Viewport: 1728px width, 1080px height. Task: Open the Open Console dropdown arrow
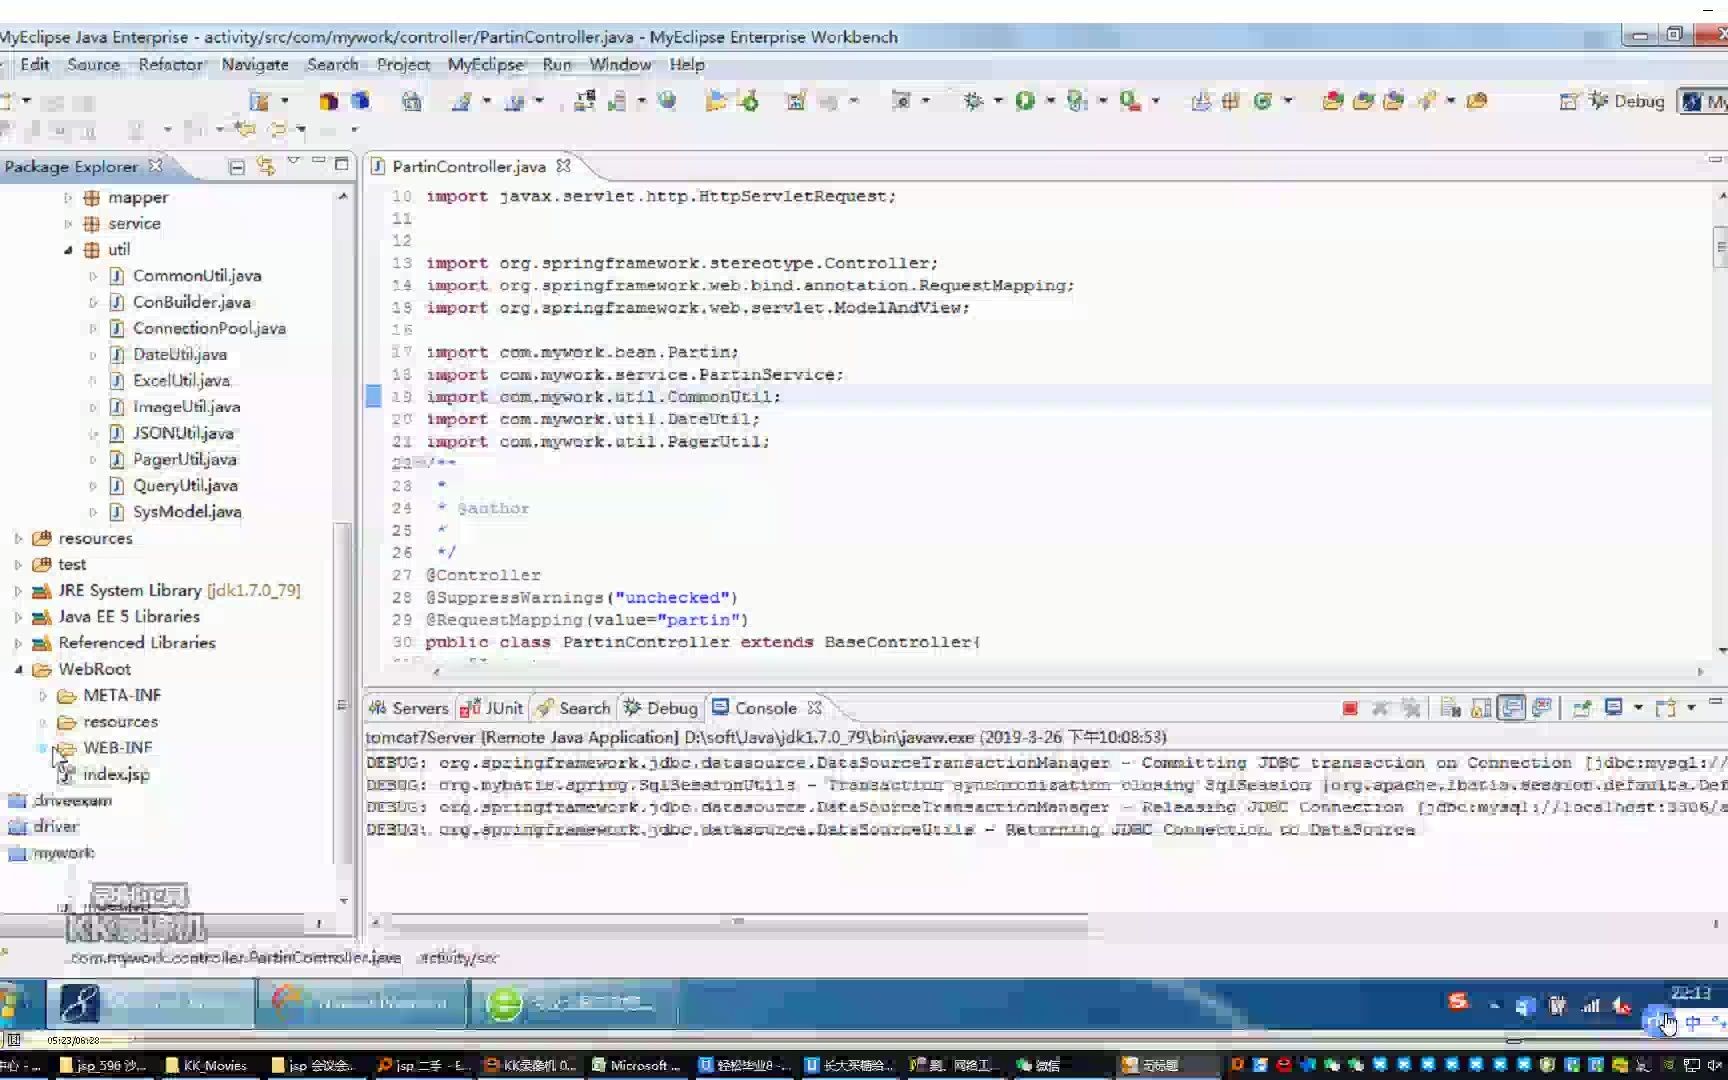1691,708
